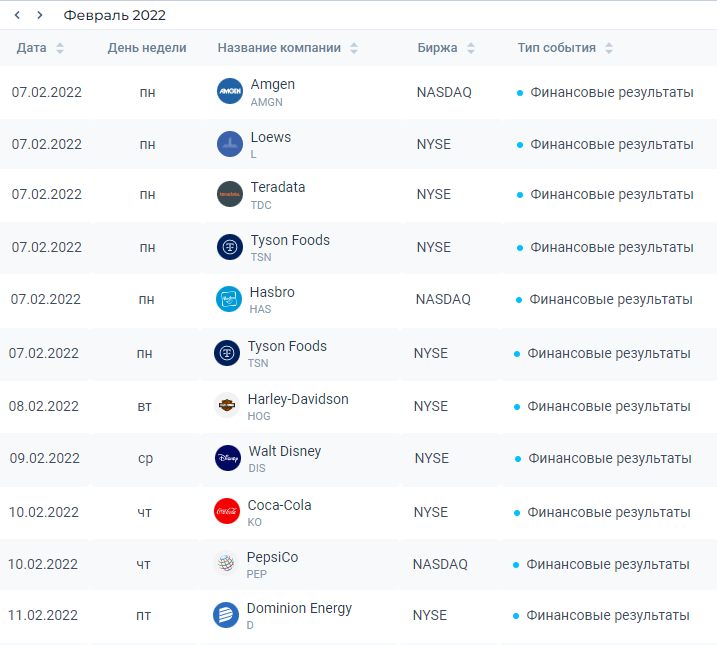Screen dimensions: 717x646
Task: Sort by Название компании arrows
Action: point(354,48)
